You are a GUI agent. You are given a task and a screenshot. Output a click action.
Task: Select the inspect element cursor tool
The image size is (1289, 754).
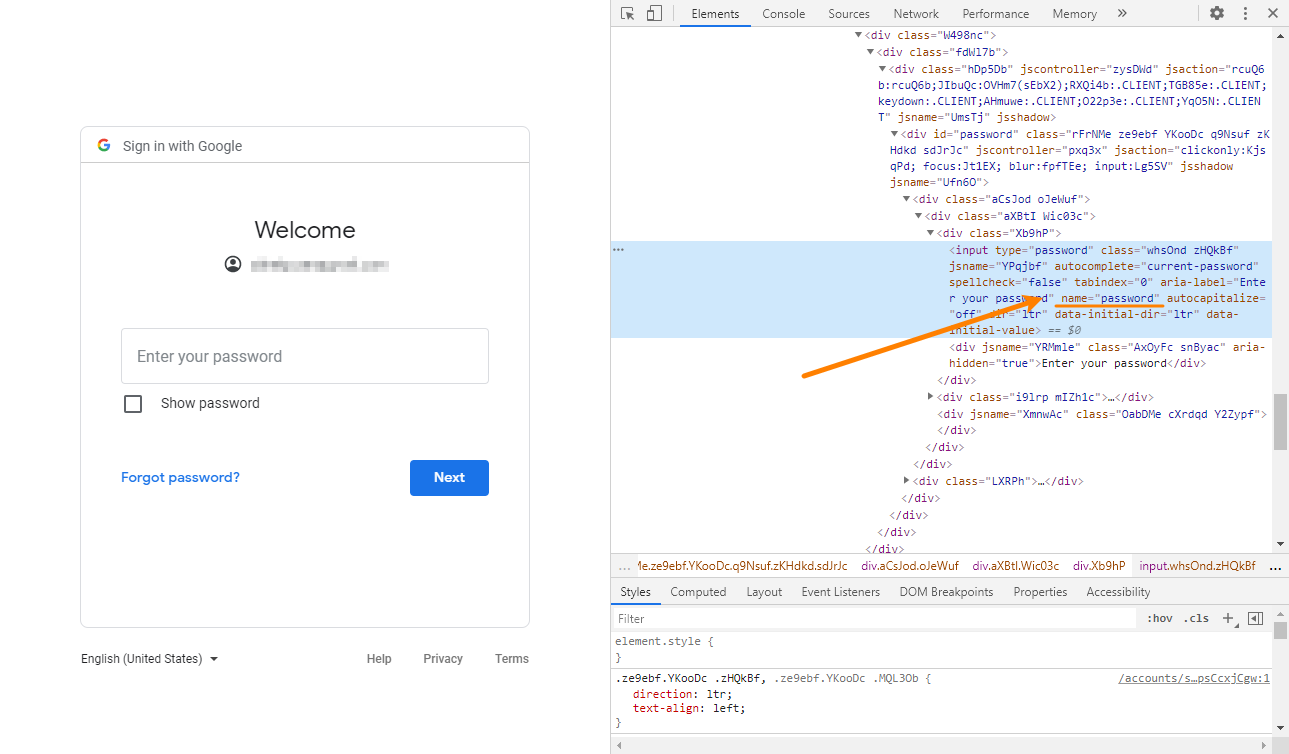628,13
